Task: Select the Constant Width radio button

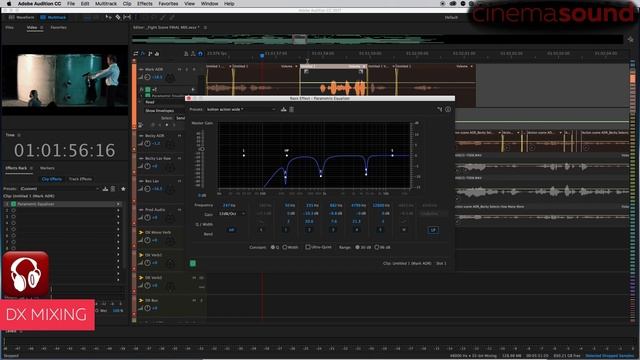Action: click(285, 247)
